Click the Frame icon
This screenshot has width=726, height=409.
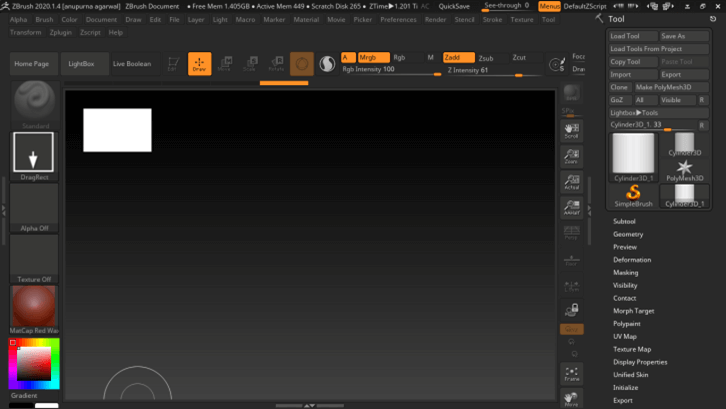[572, 374]
